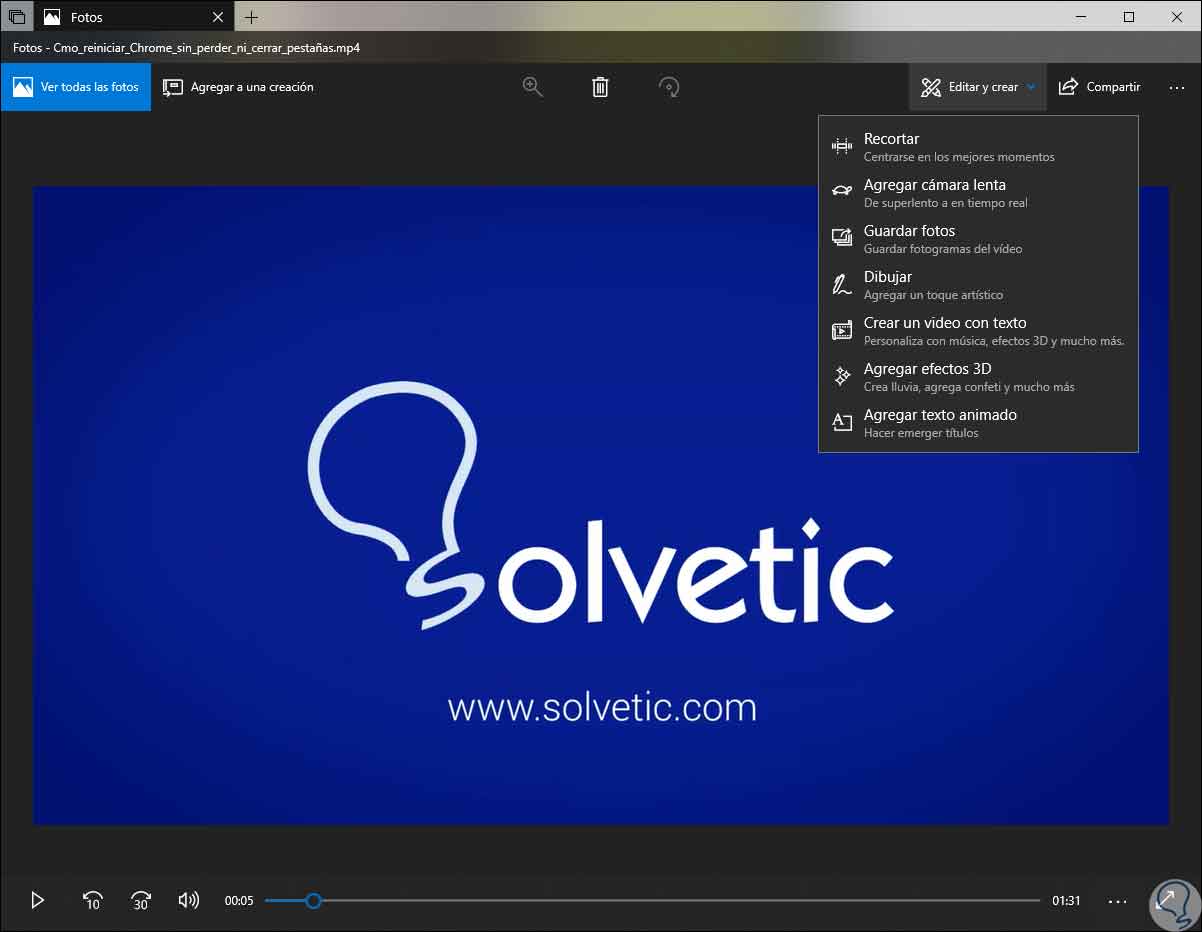1202x932 pixels.
Task: Choose Agregar efectos 3D
Action: coord(978,377)
